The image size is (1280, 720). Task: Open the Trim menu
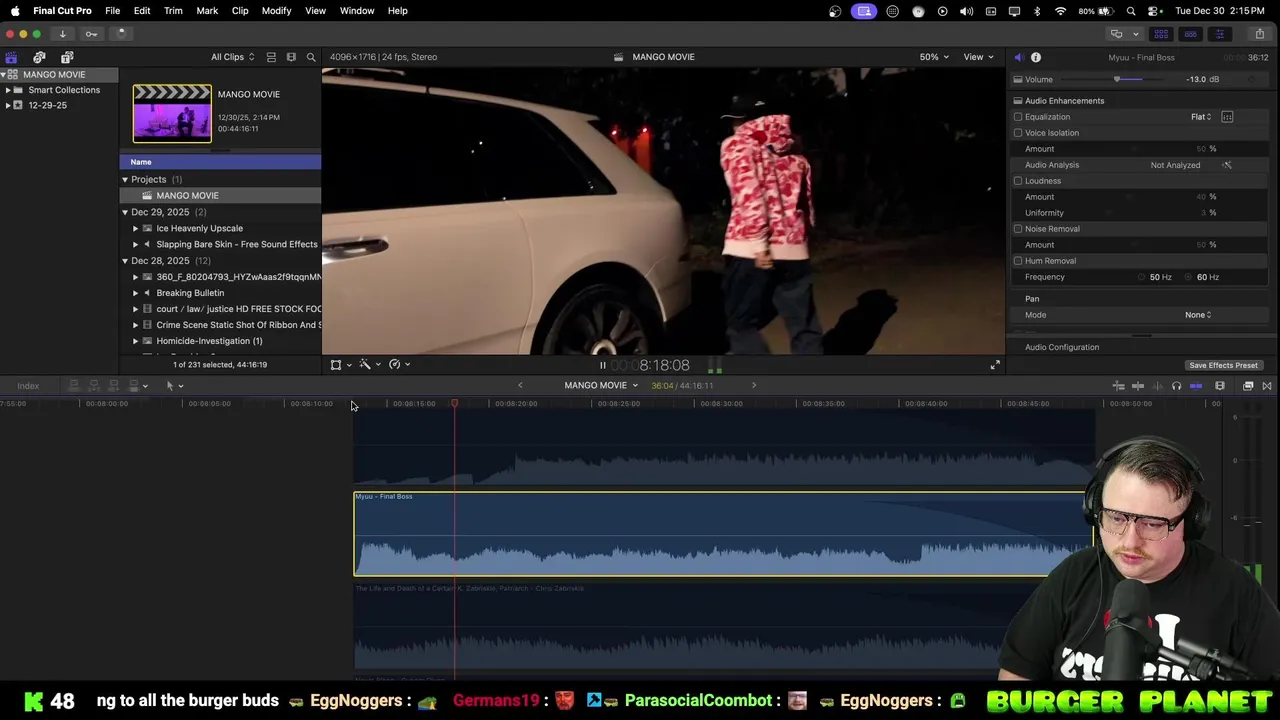coord(173,11)
